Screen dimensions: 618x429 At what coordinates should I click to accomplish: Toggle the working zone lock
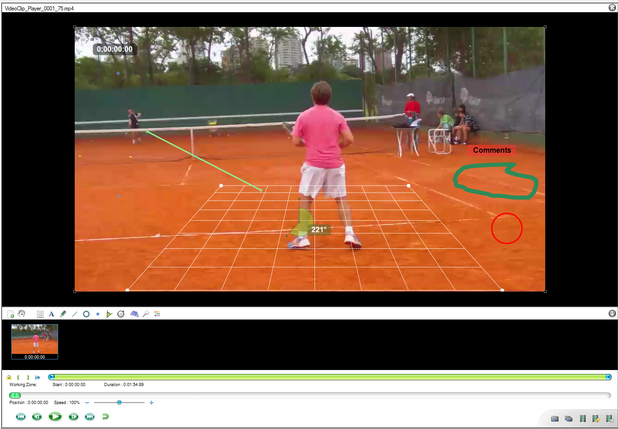9,377
